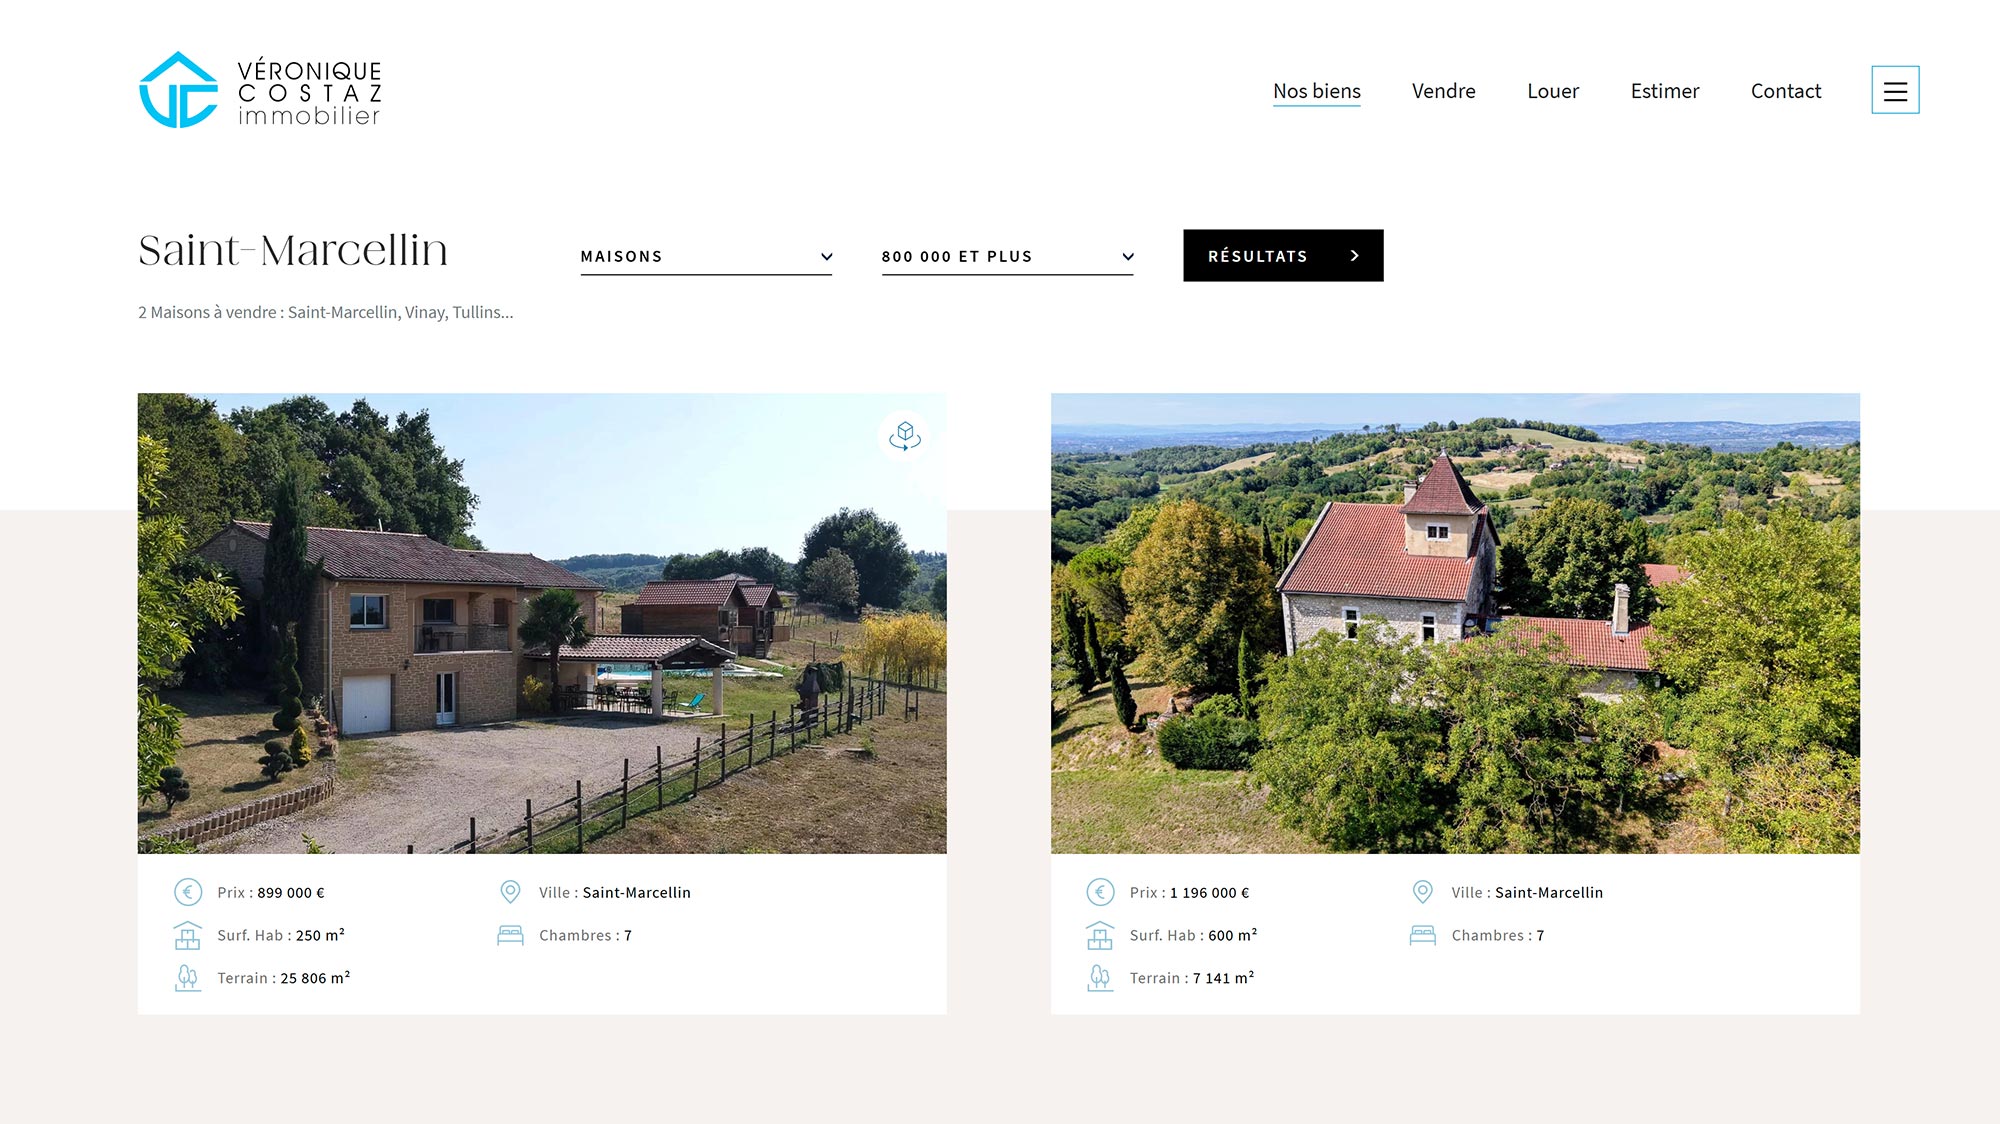Viewport: 2000px width, 1124px height.
Task: Click the location pin icon on first listing
Action: pyautogui.click(x=510, y=892)
